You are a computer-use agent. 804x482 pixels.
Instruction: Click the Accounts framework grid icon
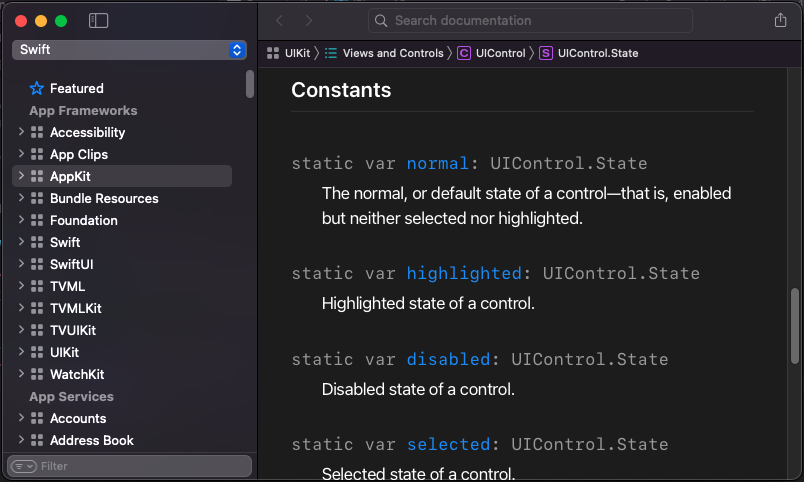37,418
